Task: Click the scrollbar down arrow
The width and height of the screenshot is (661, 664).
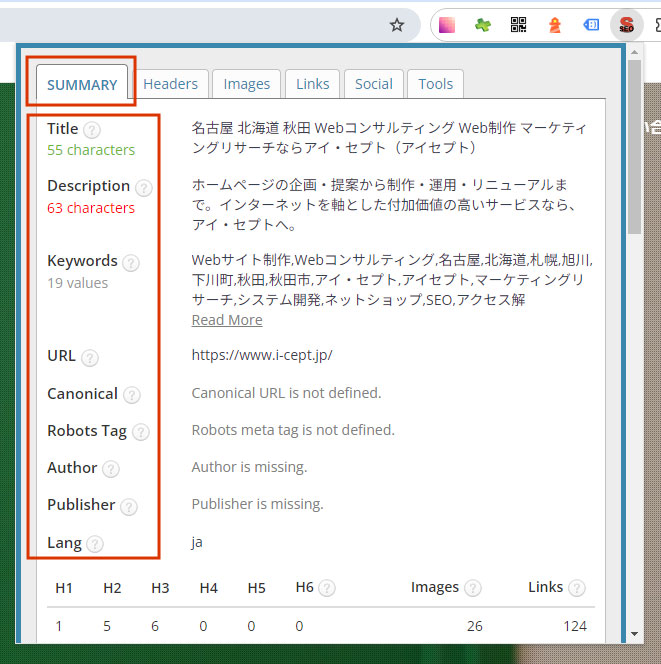Action: coord(633,633)
